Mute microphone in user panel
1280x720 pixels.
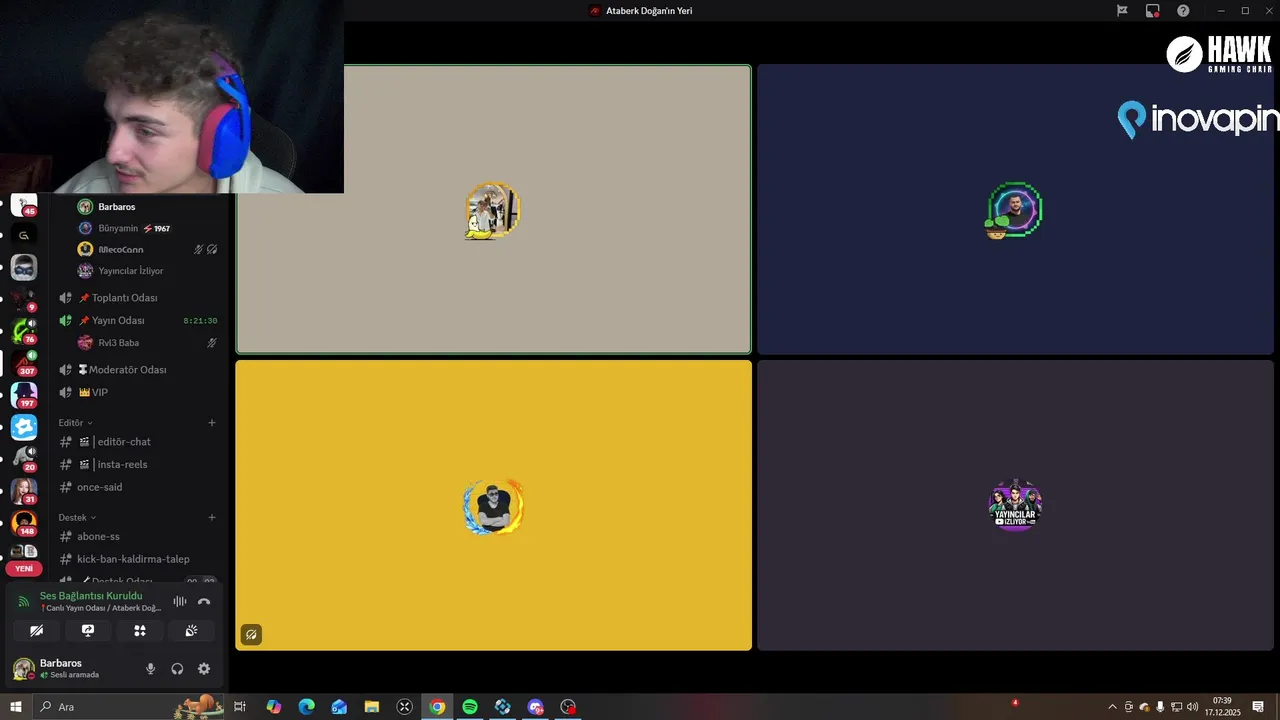click(x=151, y=669)
